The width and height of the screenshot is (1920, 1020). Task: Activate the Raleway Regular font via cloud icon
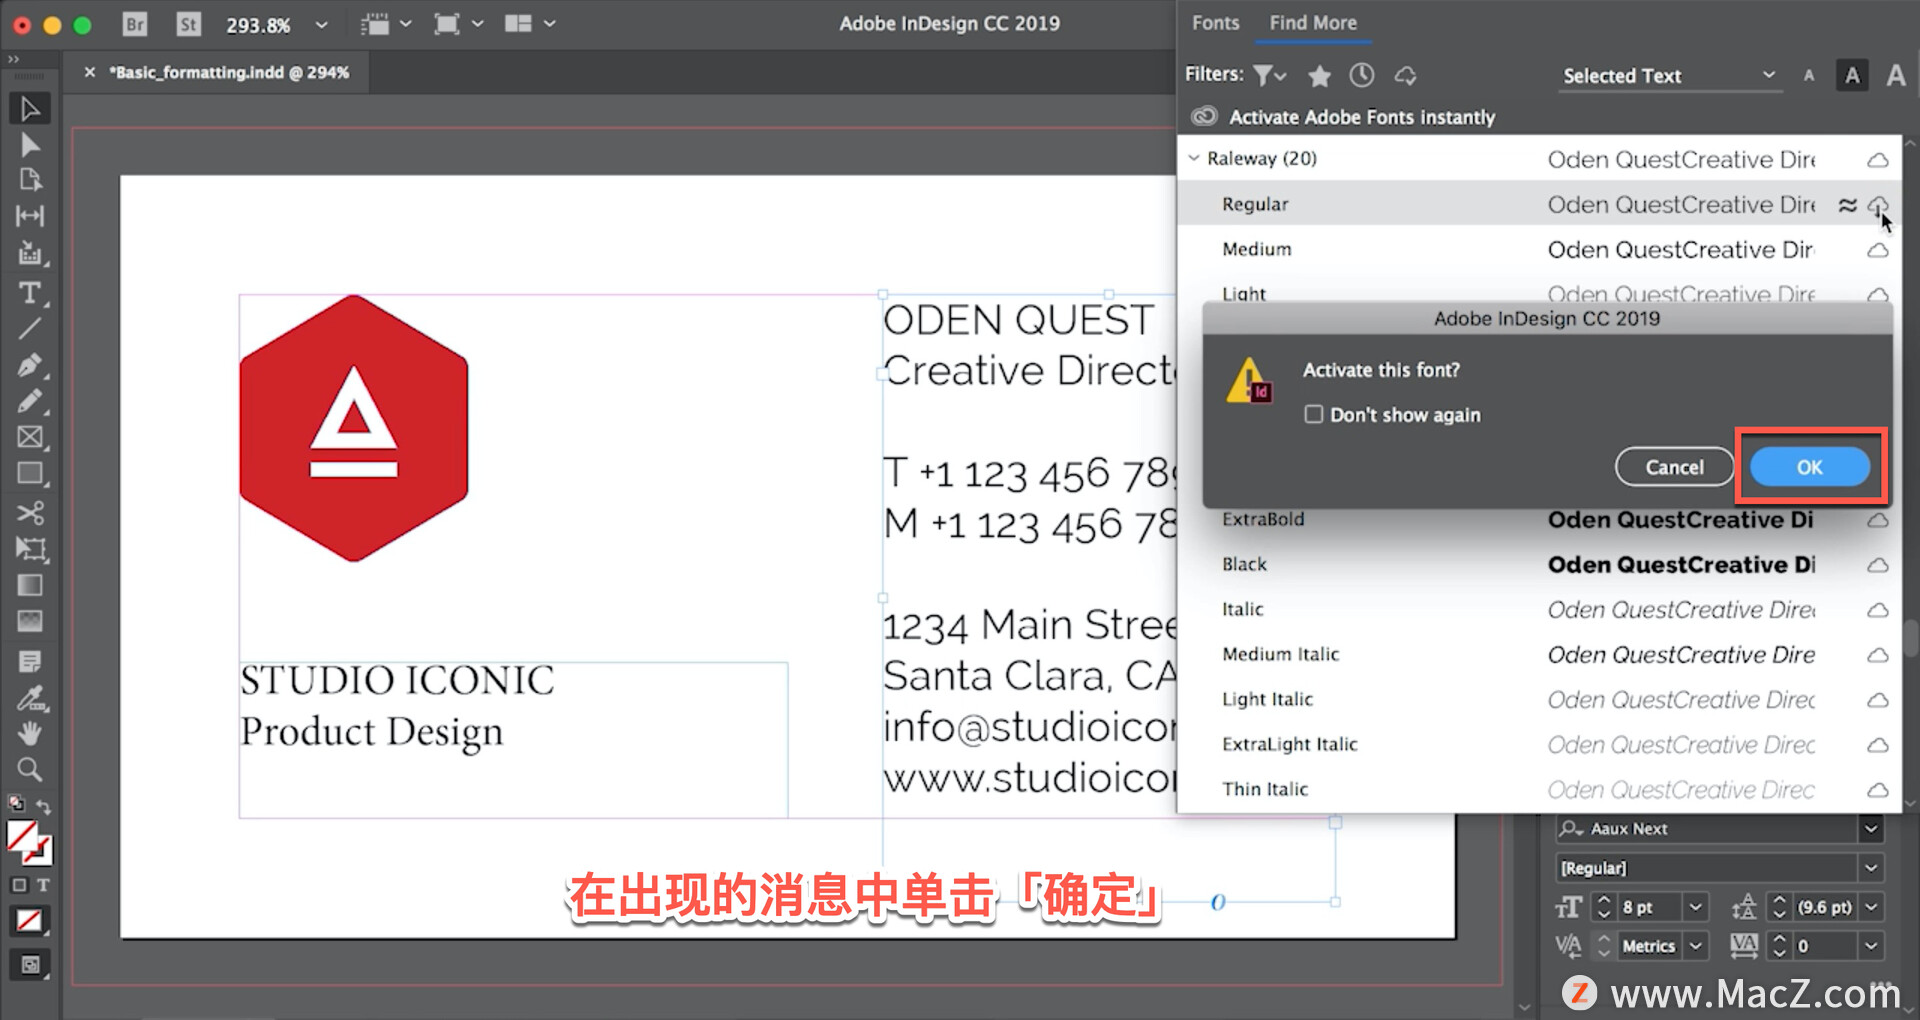[x=1878, y=205]
